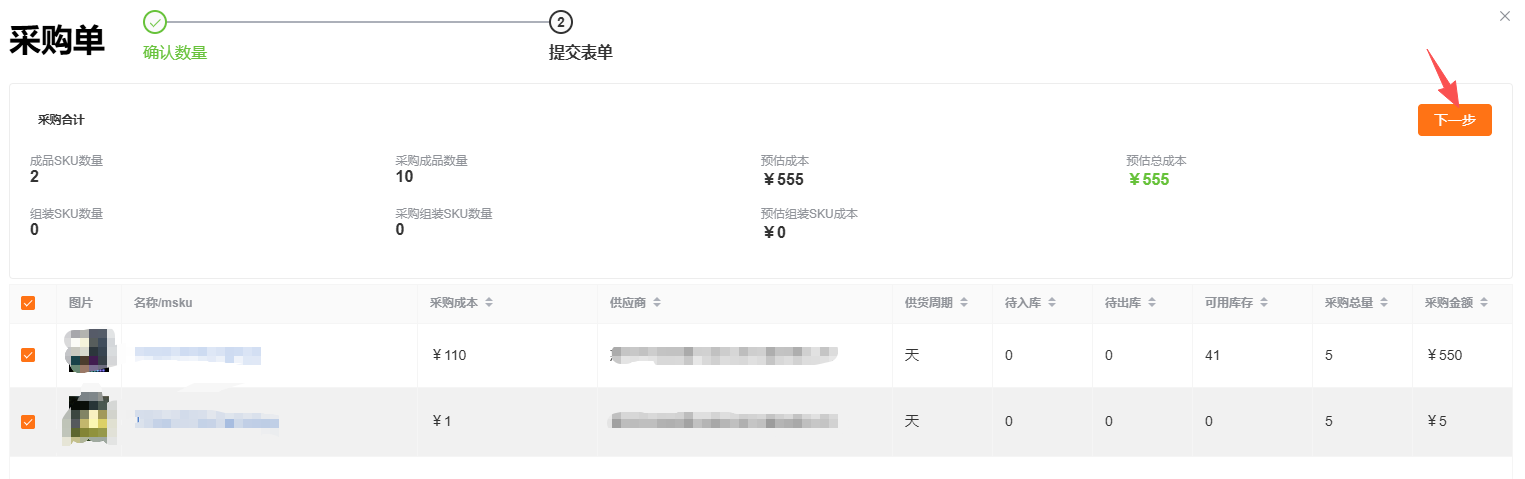Click the first product thumbnail image

pyautogui.click(x=87, y=351)
